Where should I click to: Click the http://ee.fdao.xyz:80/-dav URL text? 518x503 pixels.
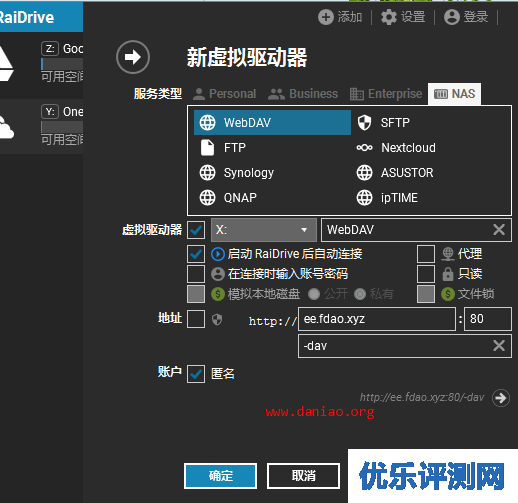coord(422,397)
